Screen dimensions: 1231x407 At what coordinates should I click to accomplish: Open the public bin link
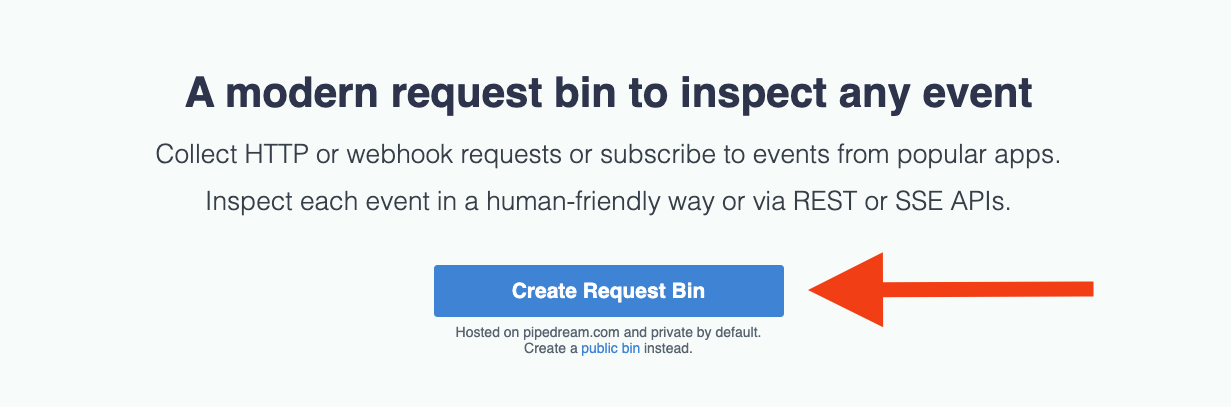(611, 349)
